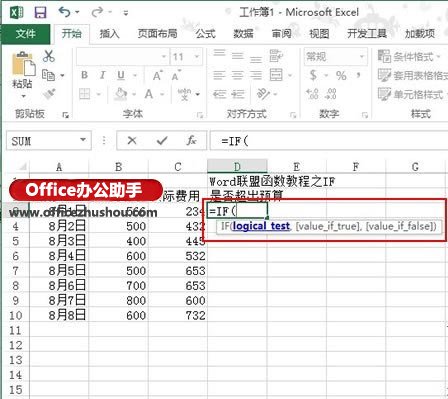Screen dimensions: 448x399
Task: Open the 开发工具 ribbon tab
Action: click(367, 34)
